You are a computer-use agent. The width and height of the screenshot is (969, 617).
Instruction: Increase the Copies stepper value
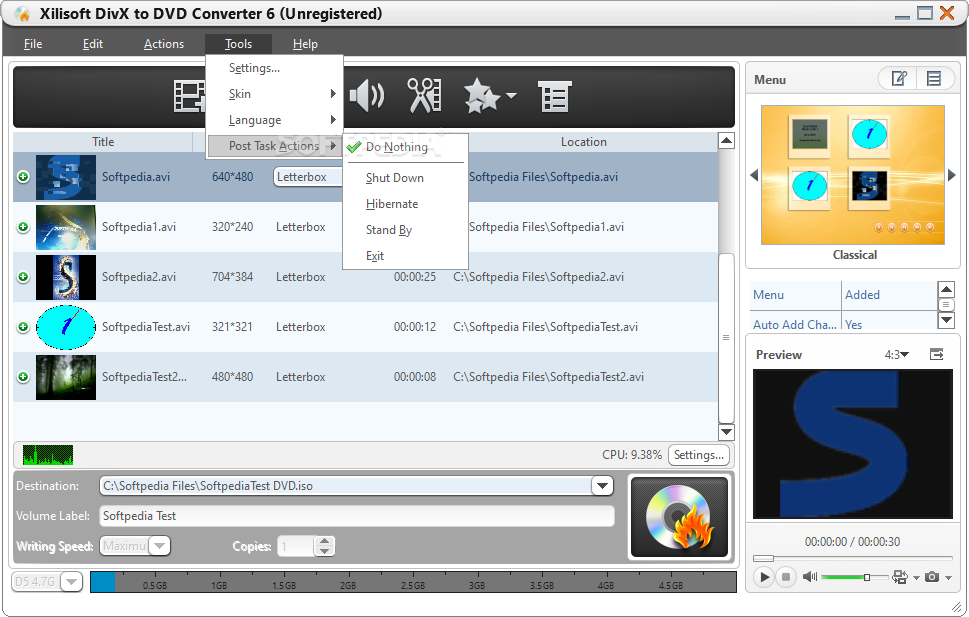click(x=324, y=542)
